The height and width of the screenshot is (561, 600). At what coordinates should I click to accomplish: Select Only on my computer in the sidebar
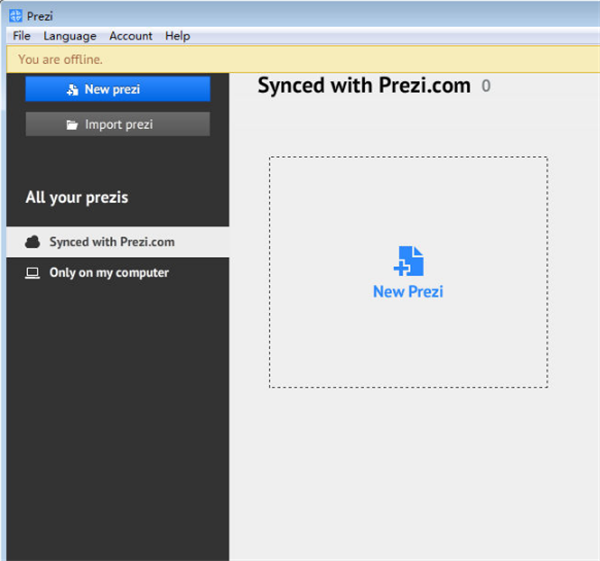pyautogui.click(x=109, y=273)
